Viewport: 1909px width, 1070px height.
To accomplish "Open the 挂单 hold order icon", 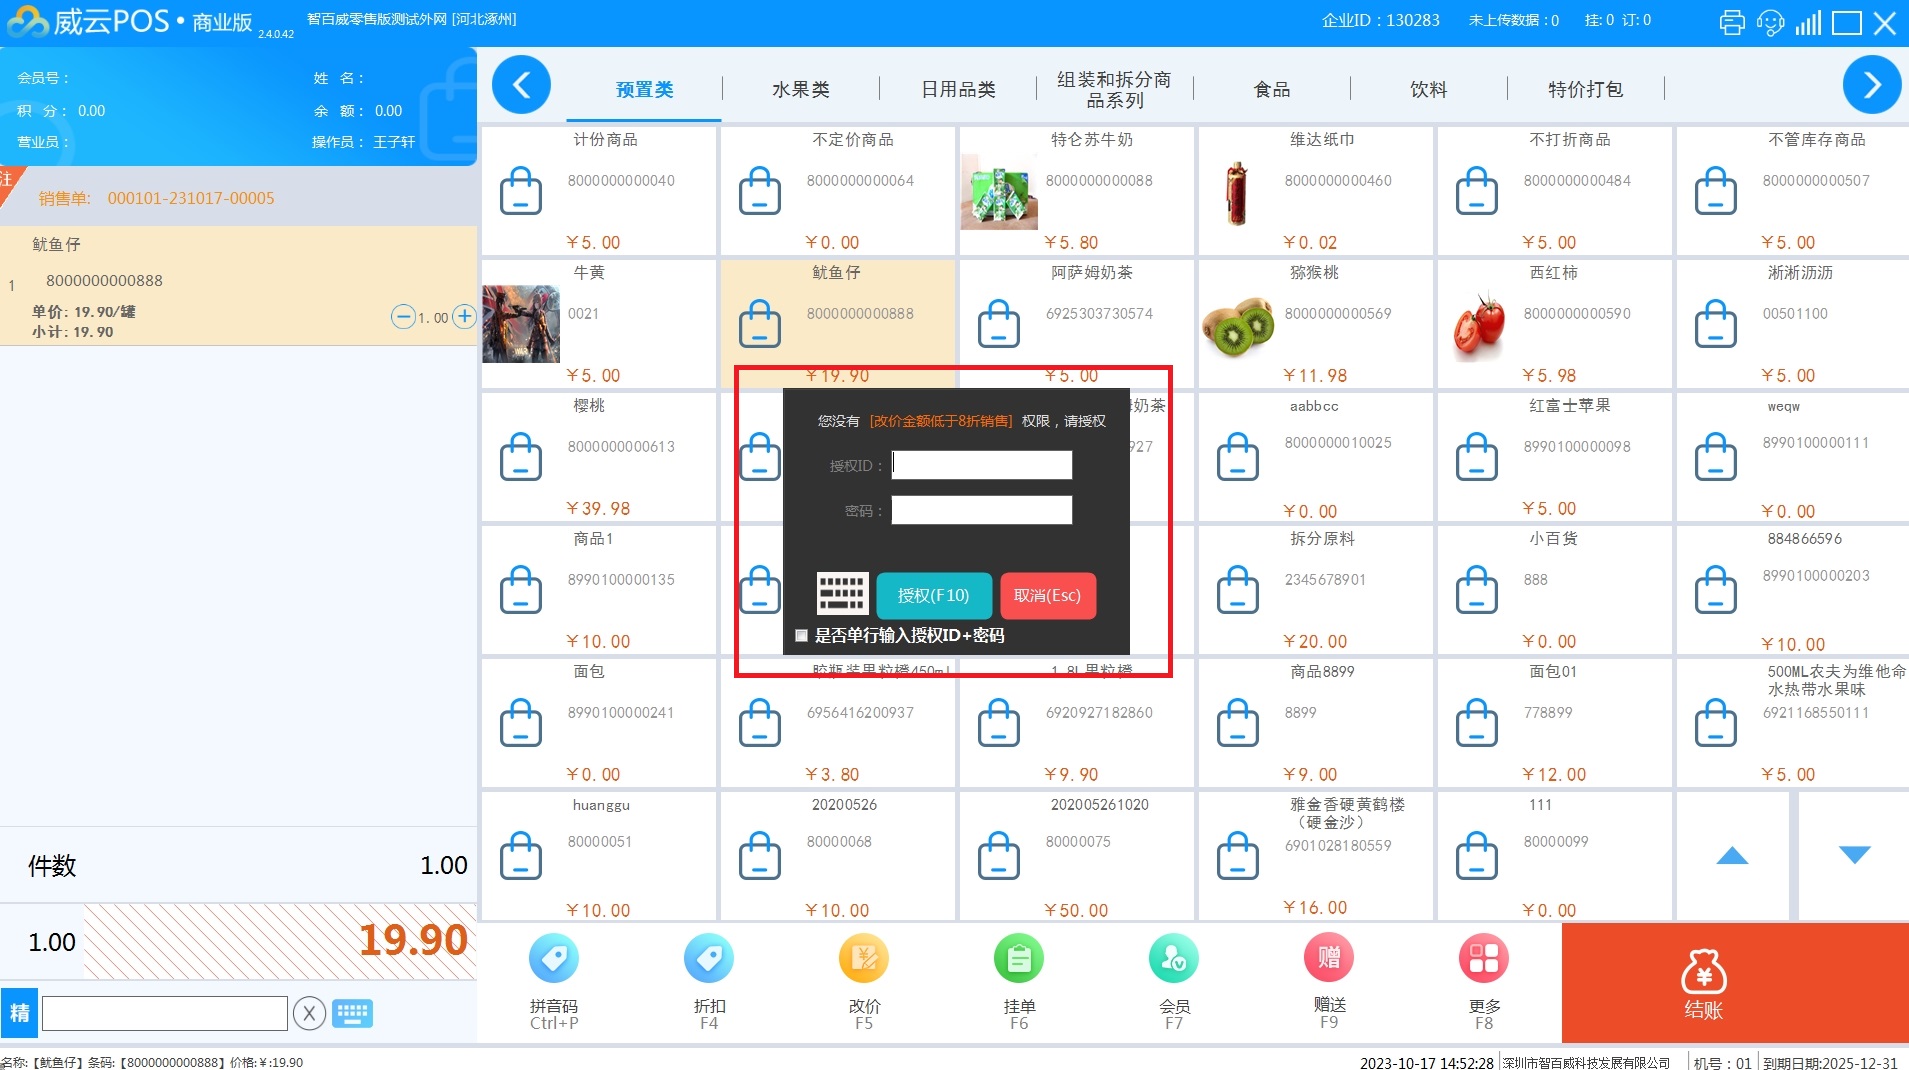I will (x=1018, y=959).
